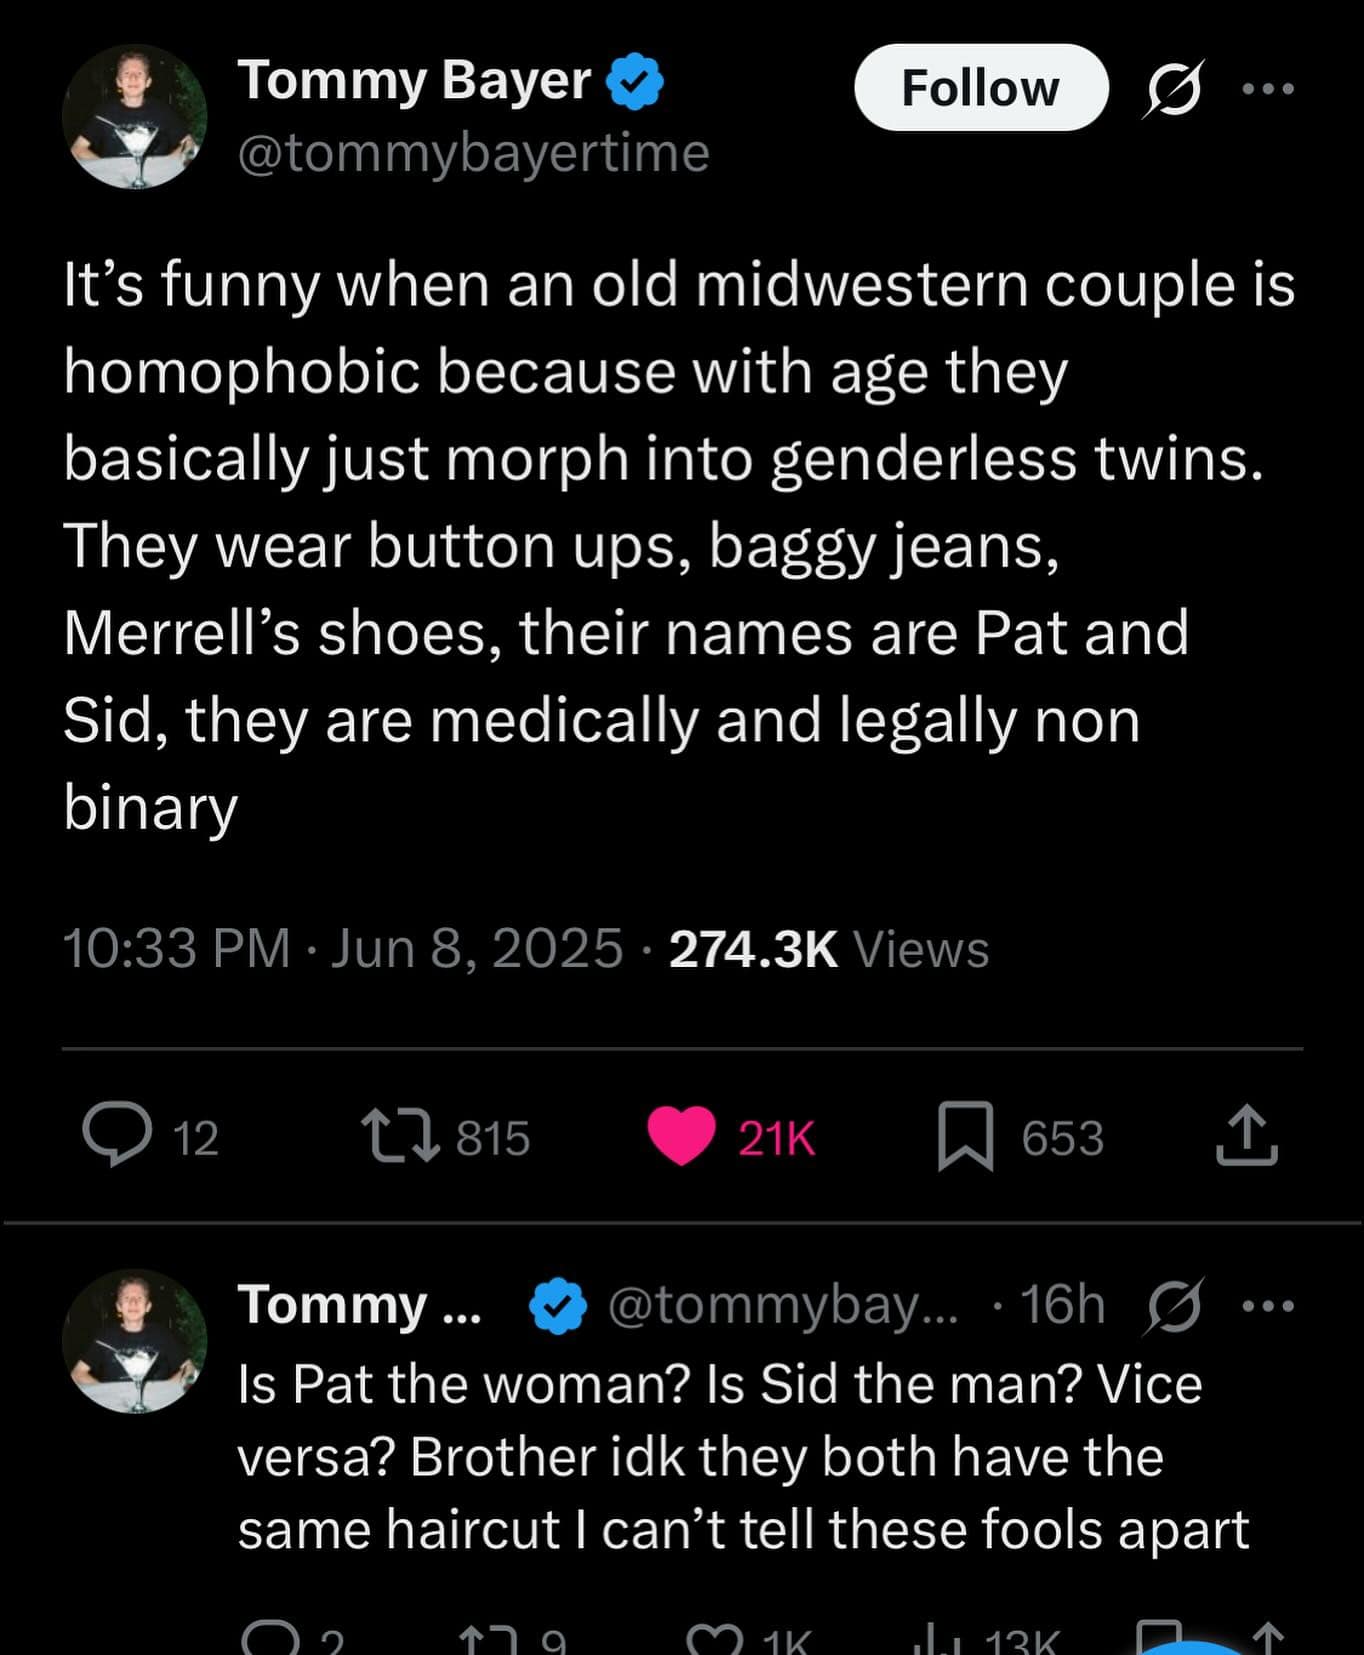1364x1655 pixels.
Task: Open profile picture on reply tweet
Action: (x=135, y=1341)
